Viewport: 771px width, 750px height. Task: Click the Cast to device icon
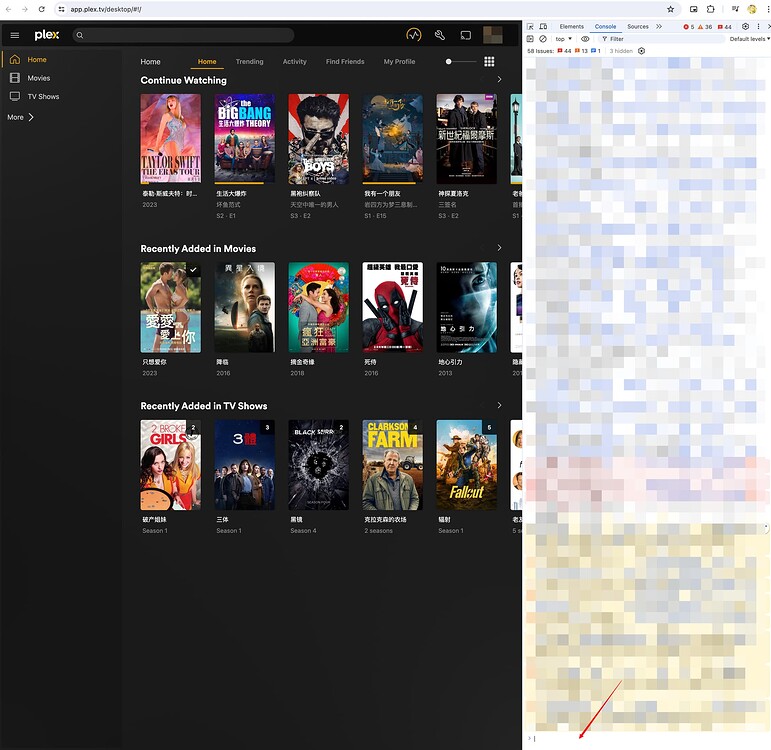coord(466,35)
